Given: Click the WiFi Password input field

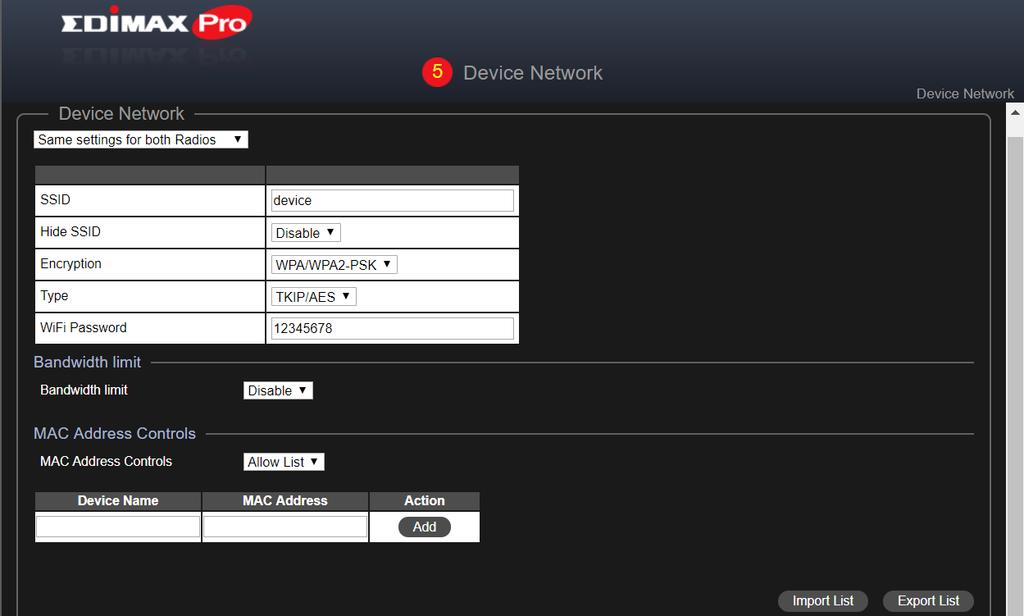Looking at the screenshot, I should point(392,329).
